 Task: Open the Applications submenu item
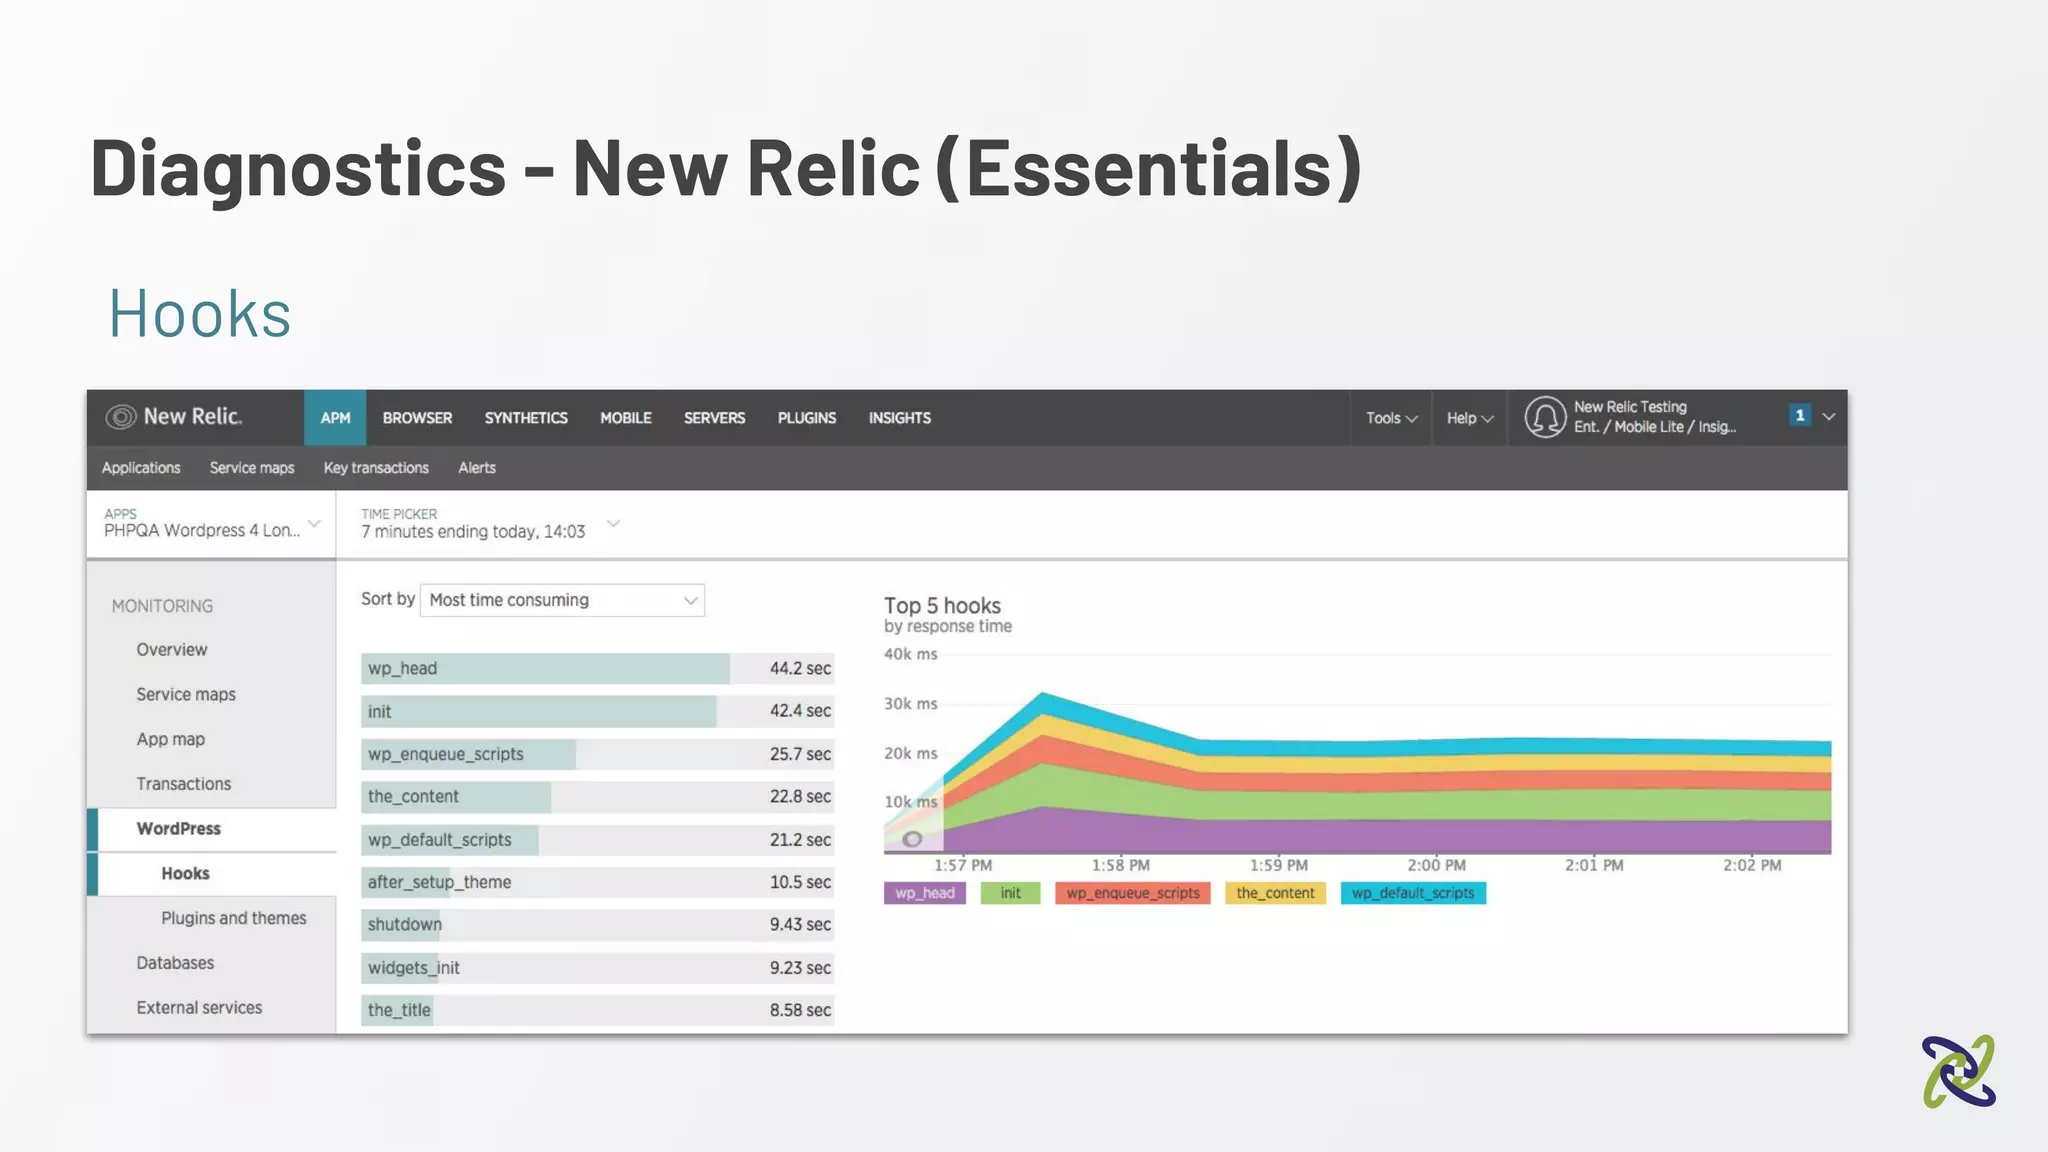[141, 468]
